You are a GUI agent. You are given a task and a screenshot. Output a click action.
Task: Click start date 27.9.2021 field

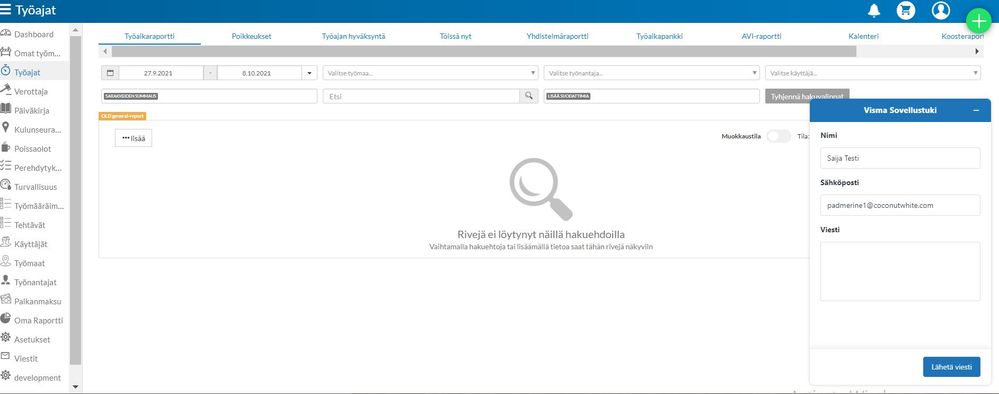161,73
